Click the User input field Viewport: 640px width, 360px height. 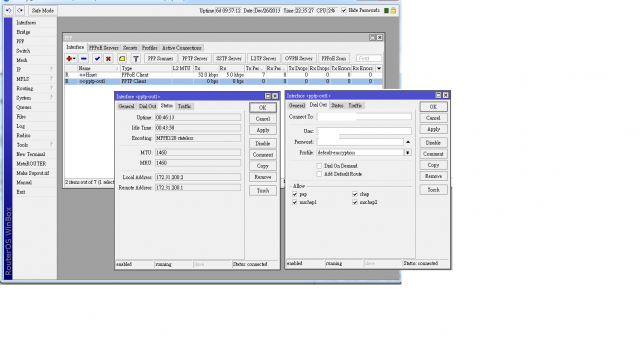(x=364, y=131)
